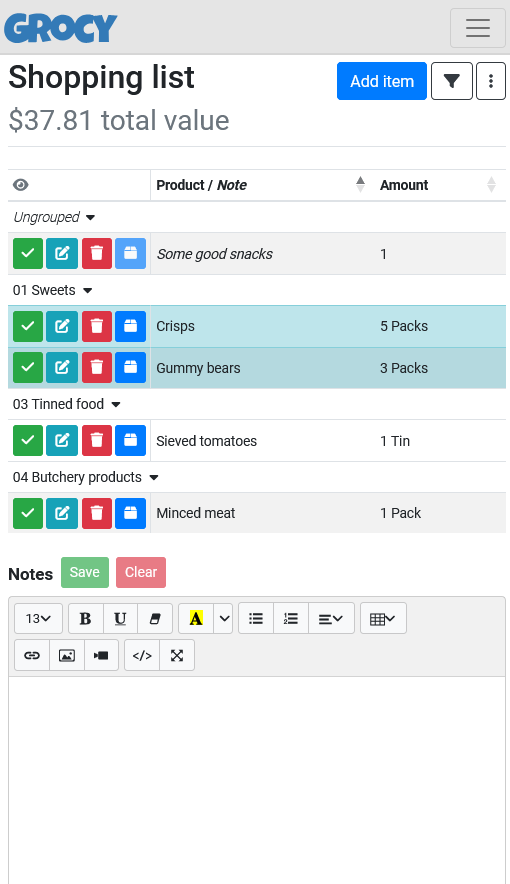Toggle underline formatting in notes

[x=120, y=618]
